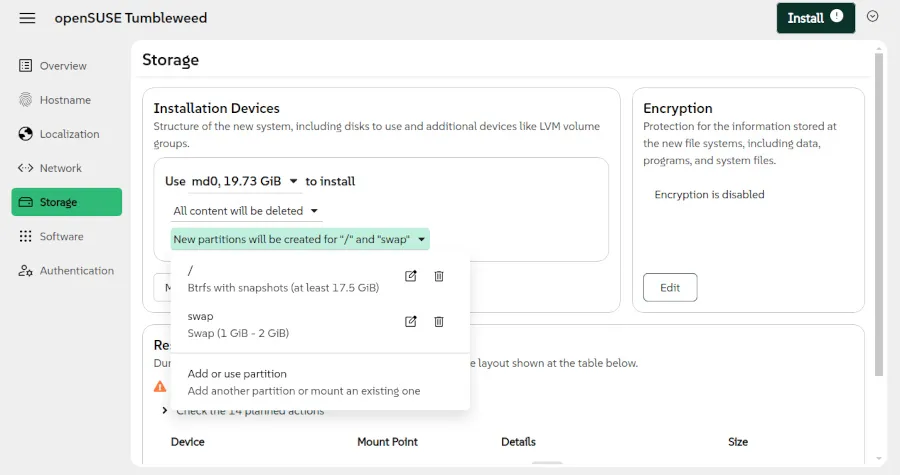Screen dimensions: 900x475
Task: Click the orange warning triangle icon
Action: click(160, 386)
